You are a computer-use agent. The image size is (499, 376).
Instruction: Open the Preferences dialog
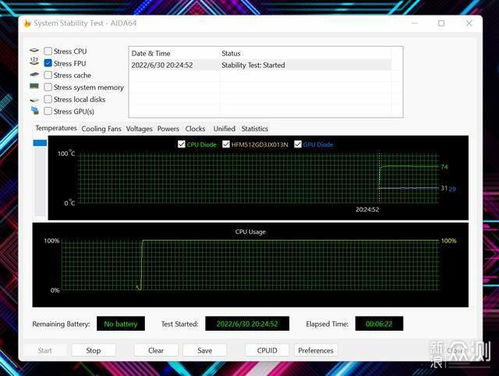point(316,350)
